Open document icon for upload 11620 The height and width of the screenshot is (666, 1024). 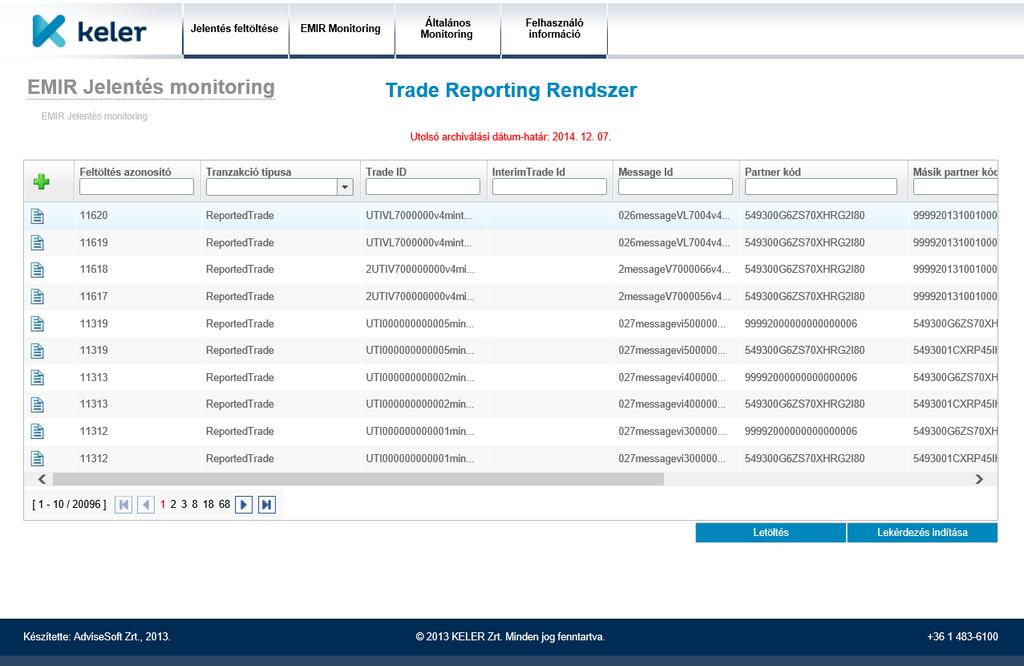38,215
